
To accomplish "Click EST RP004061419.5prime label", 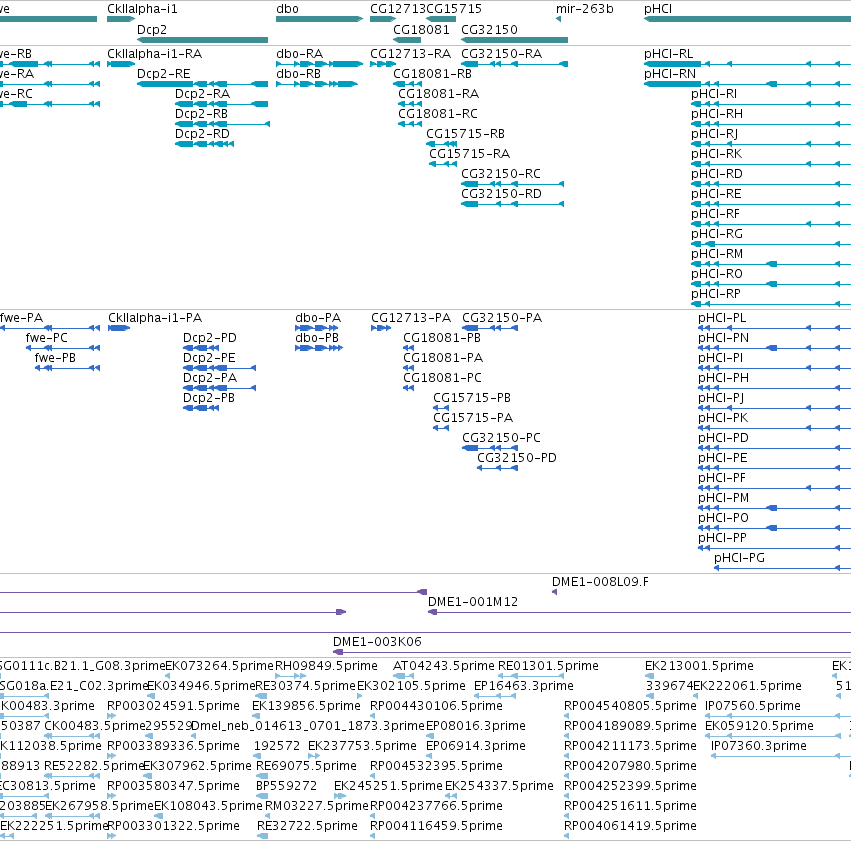I will tap(630, 826).
